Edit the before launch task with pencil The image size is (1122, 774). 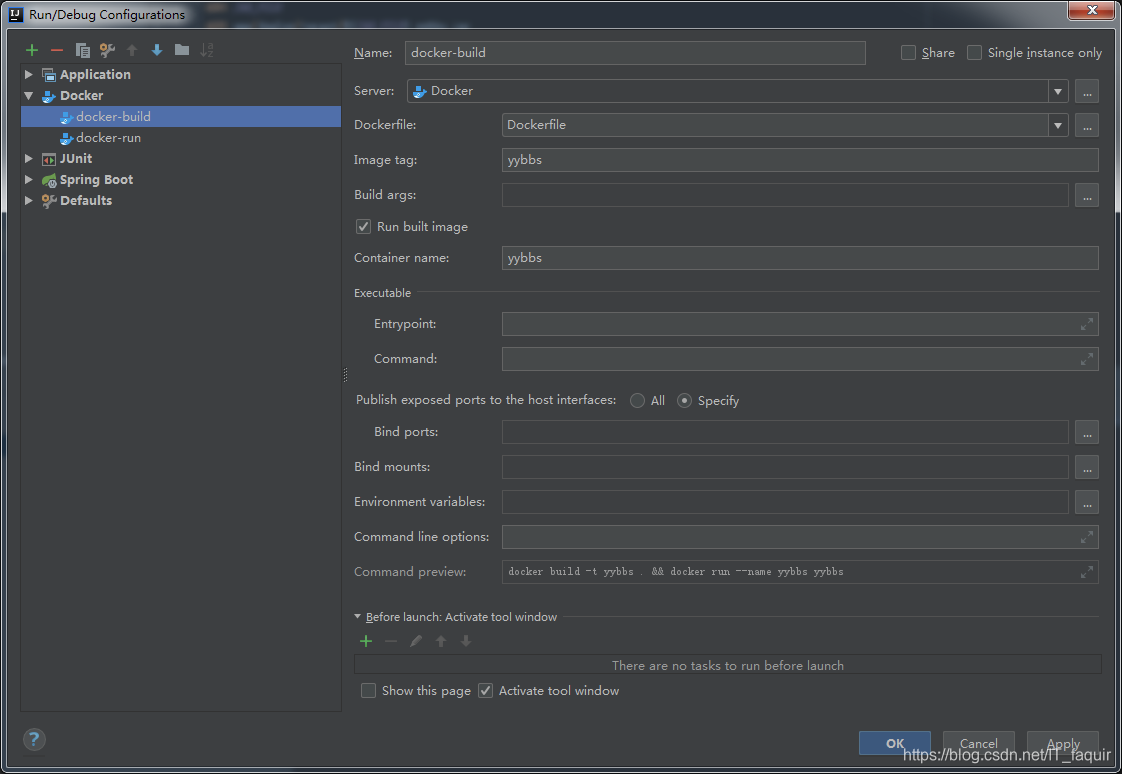(416, 641)
